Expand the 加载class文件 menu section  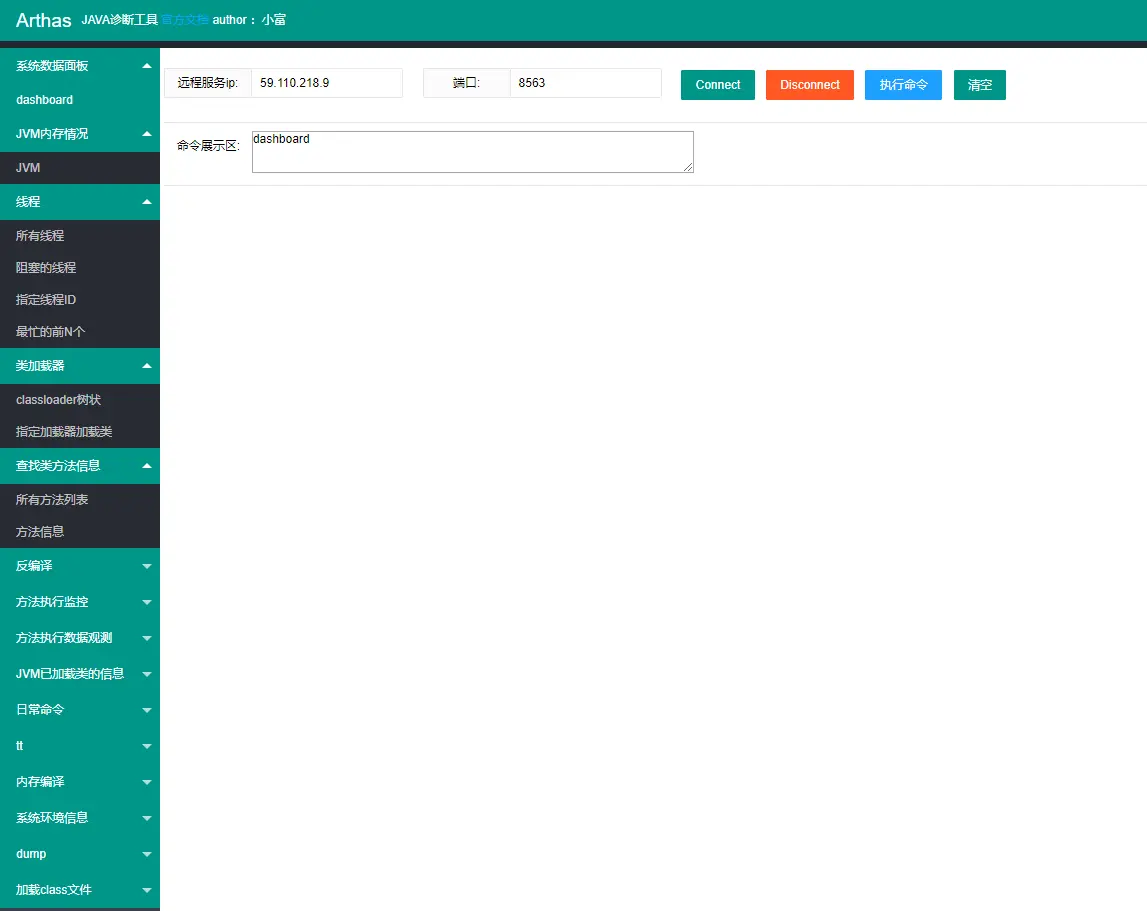(x=80, y=890)
